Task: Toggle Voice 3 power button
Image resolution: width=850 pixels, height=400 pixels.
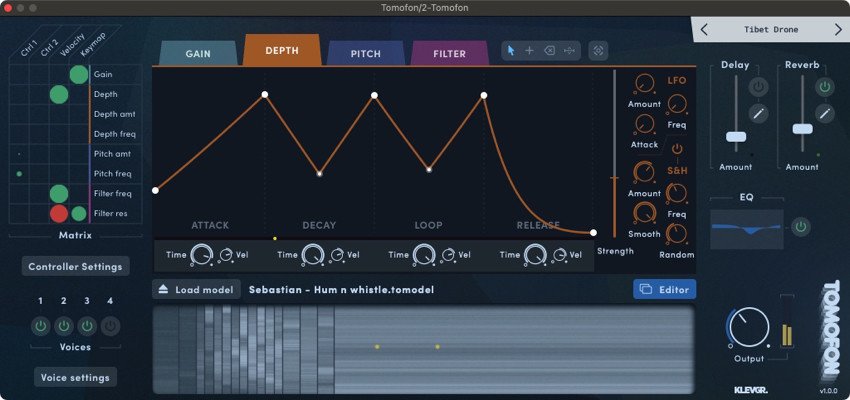Action: pyautogui.click(x=87, y=326)
